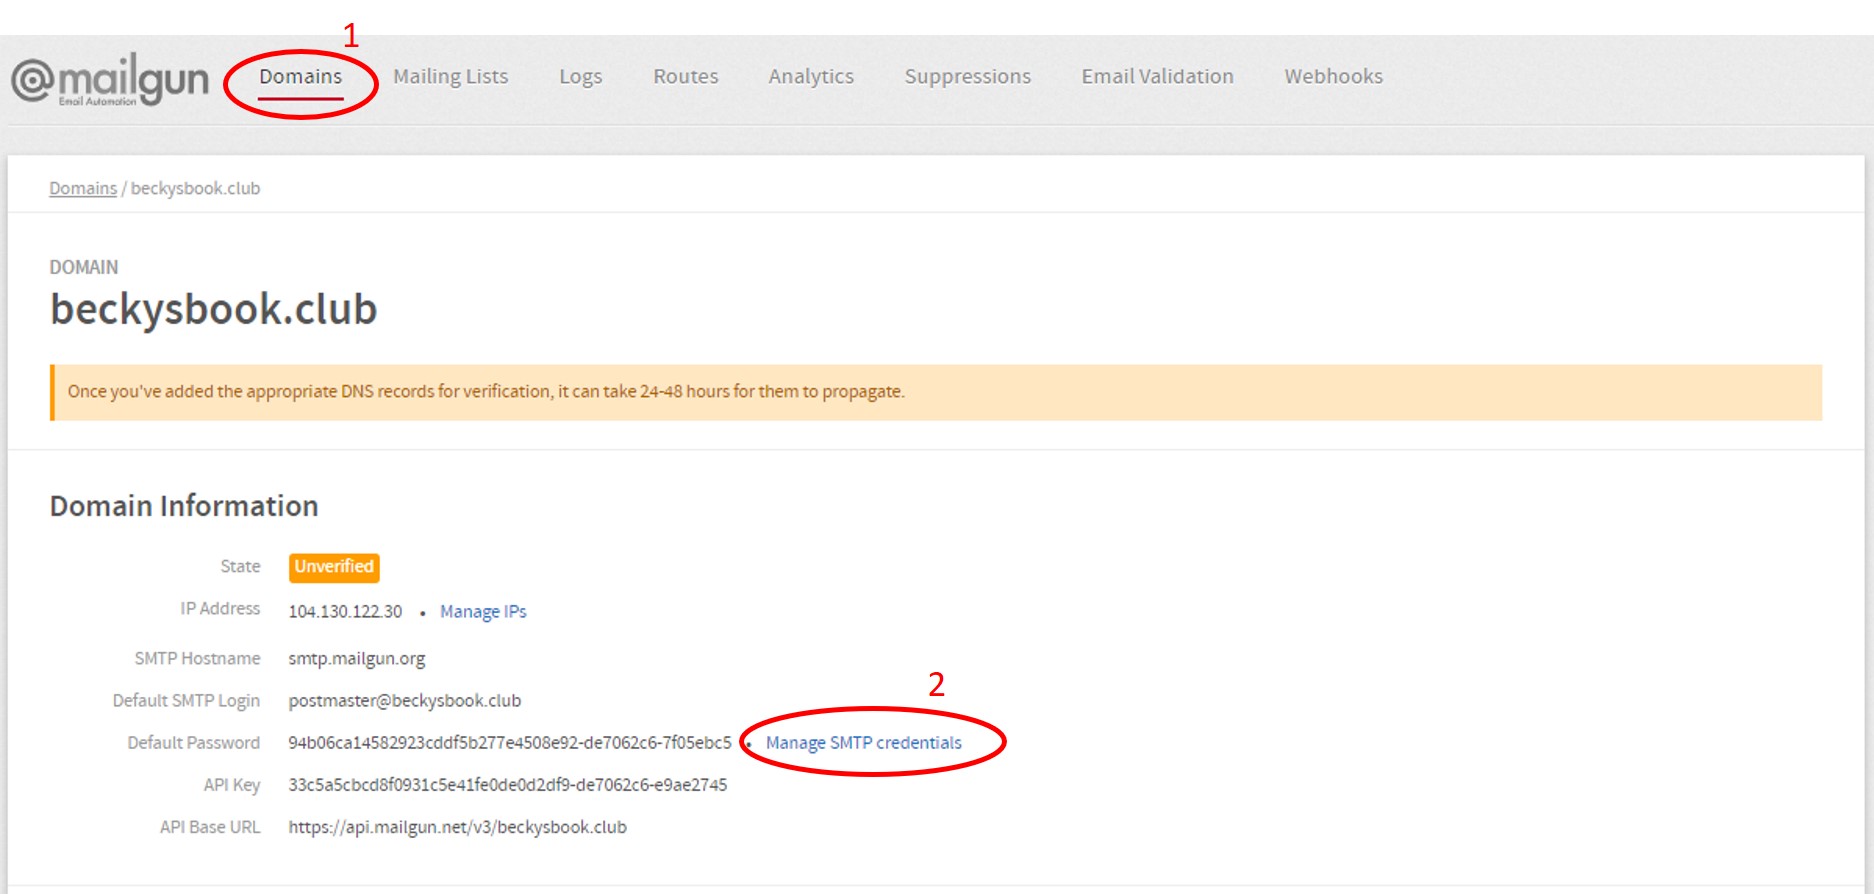Click the Manage IPs link

click(x=483, y=611)
